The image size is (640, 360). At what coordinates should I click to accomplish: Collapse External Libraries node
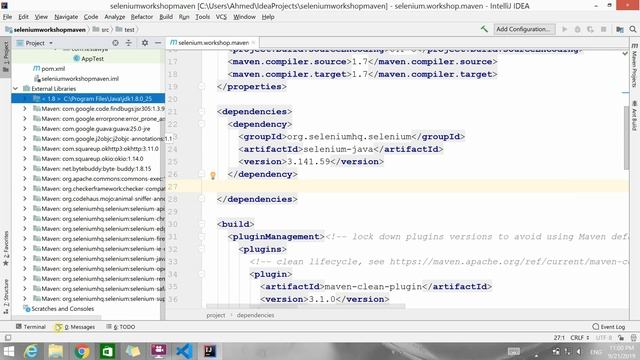tap(16, 89)
